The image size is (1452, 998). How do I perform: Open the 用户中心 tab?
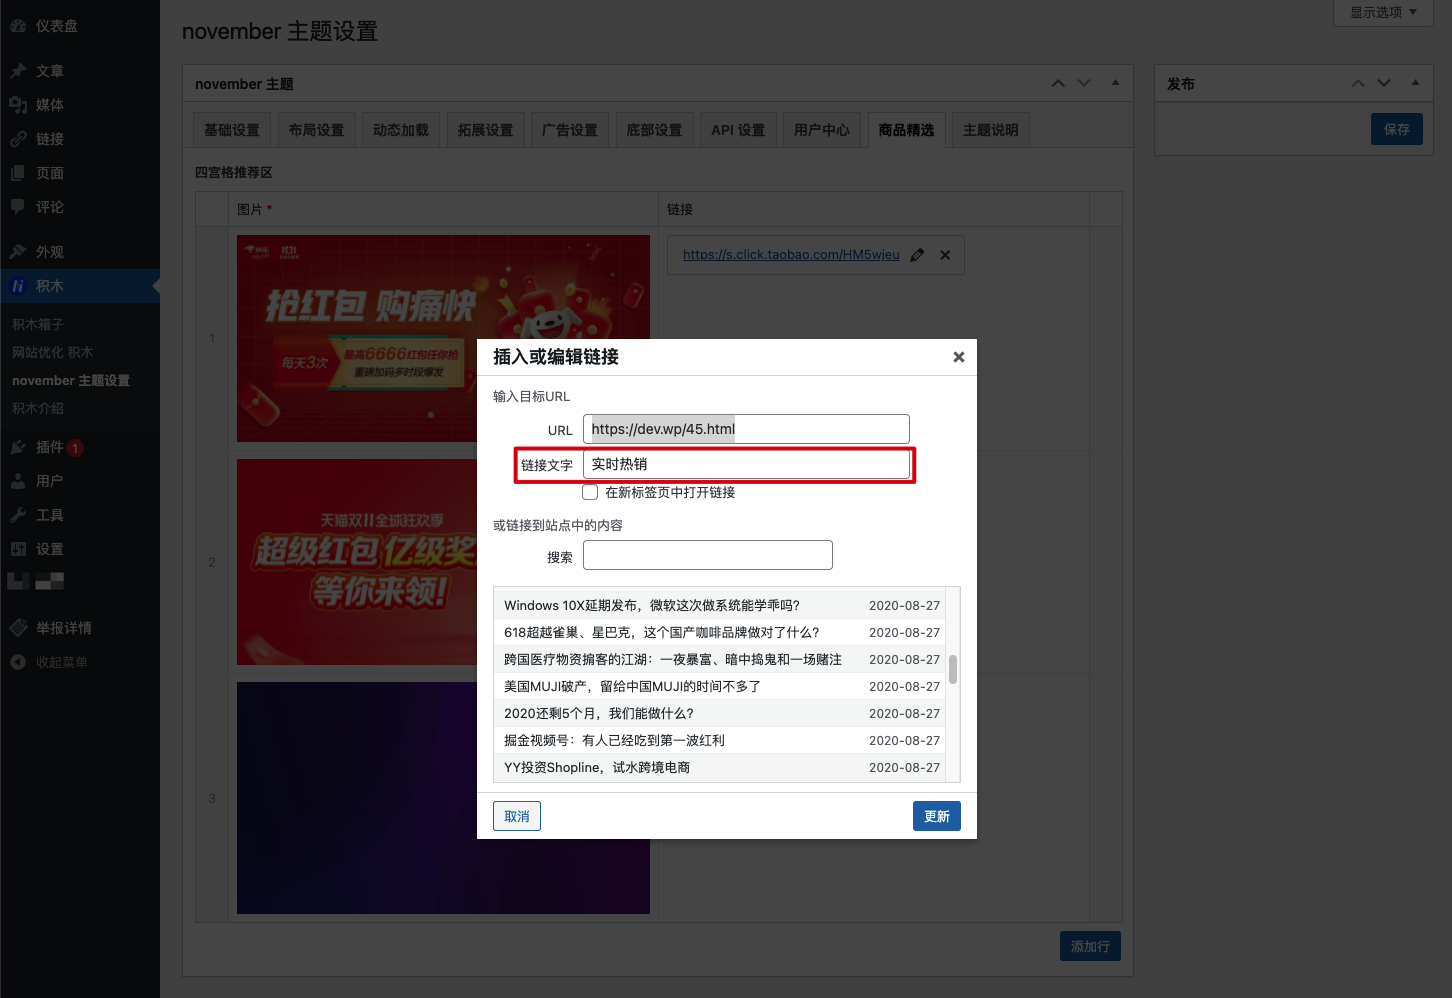click(x=822, y=130)
